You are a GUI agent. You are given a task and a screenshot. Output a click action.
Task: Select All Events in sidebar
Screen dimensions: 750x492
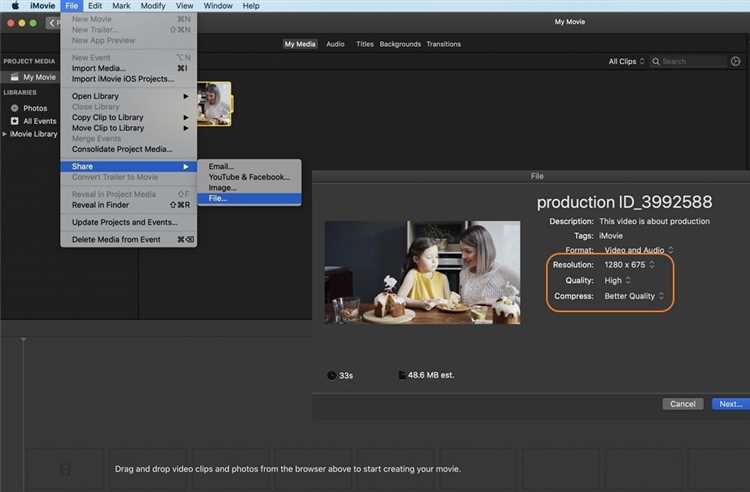coord(40,121)
